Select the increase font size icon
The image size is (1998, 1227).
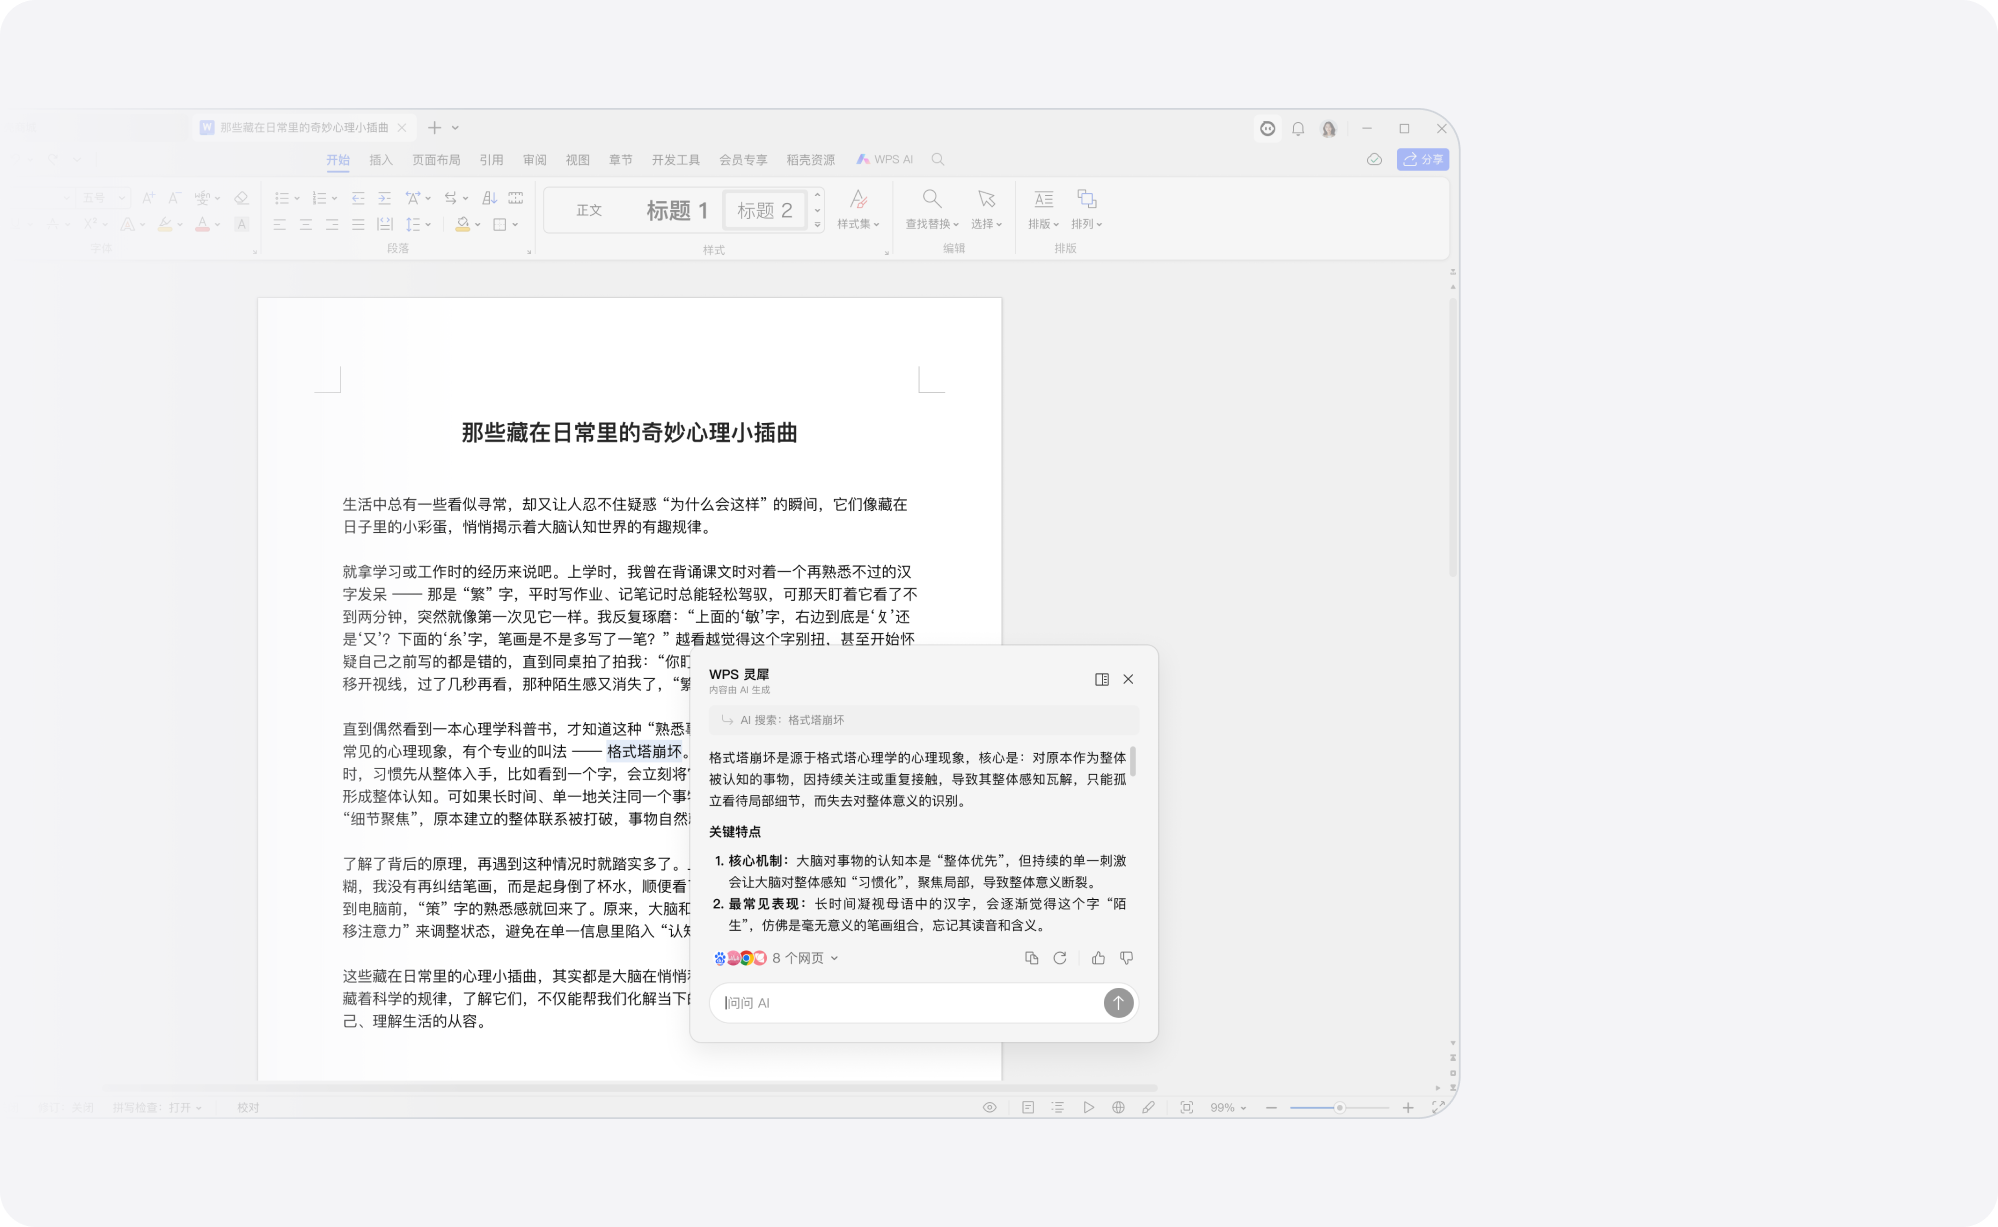[x=148, y=197]
